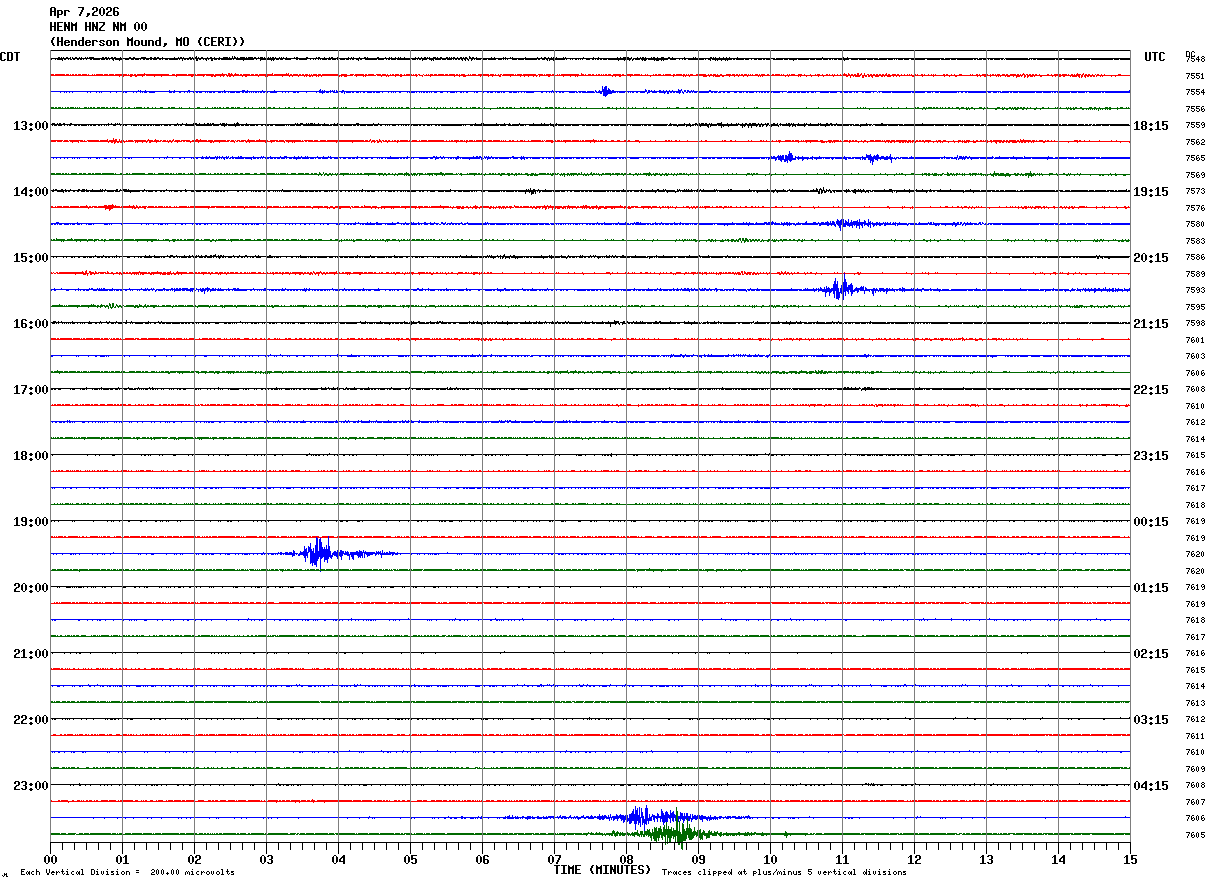Click the large blue seismic burst near minute 04
The image size is (1210, 886).
coord(320,552)
